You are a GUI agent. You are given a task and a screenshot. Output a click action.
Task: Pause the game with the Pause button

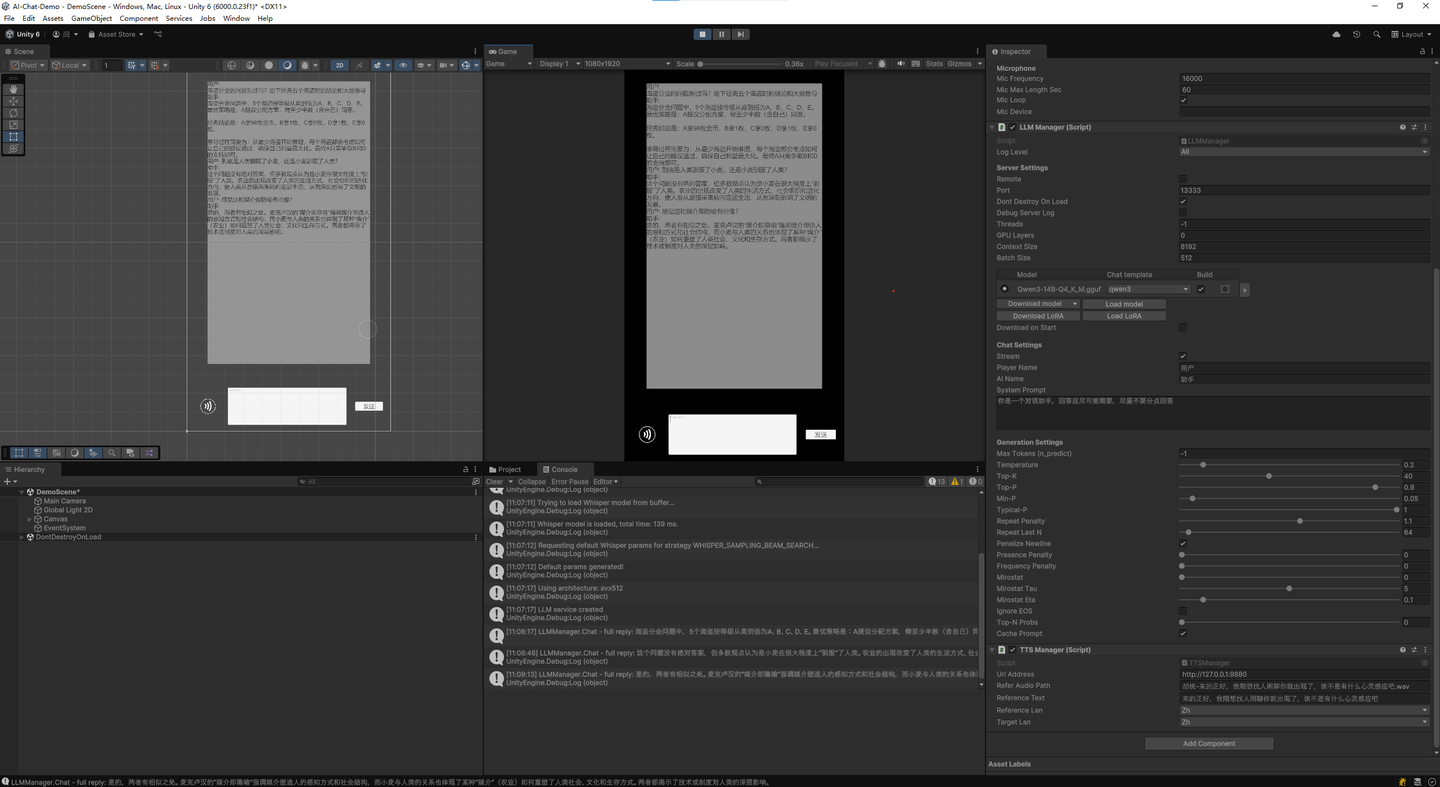[x=721, y=34]
